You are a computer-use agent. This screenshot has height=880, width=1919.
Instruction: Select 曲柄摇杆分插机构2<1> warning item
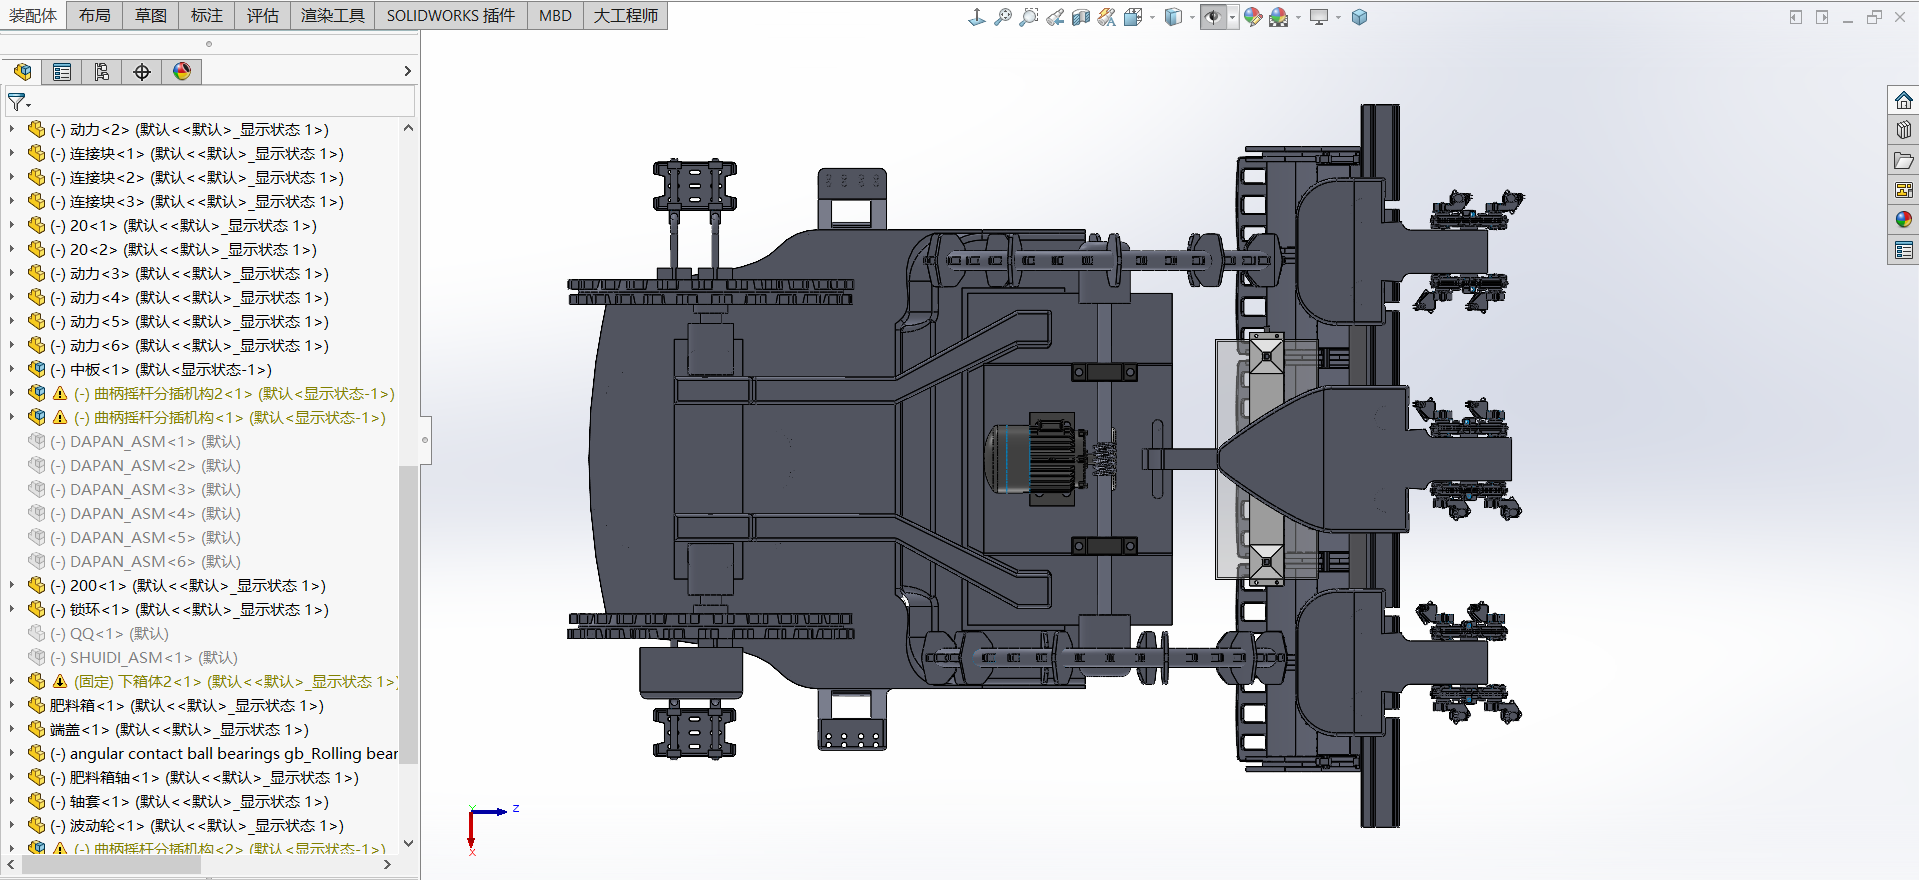[234, 393]
